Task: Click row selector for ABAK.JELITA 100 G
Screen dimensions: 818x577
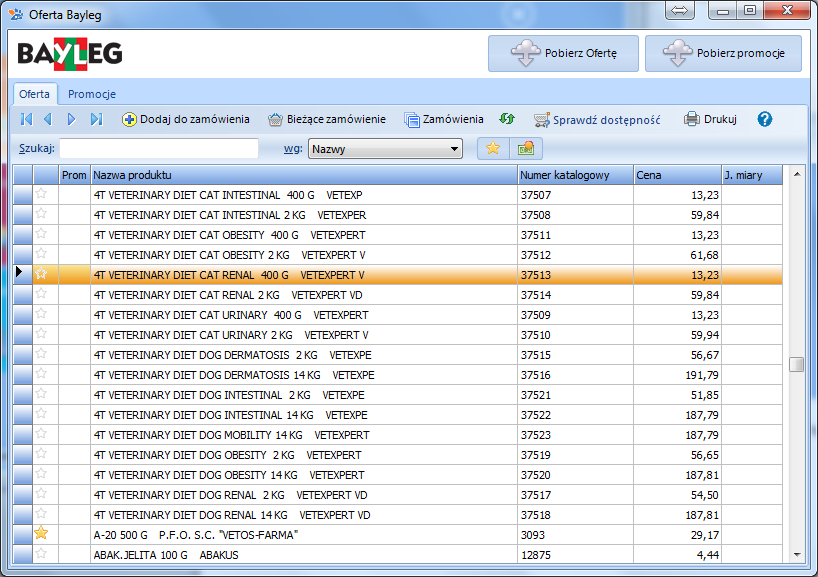Action: point(23,555)
